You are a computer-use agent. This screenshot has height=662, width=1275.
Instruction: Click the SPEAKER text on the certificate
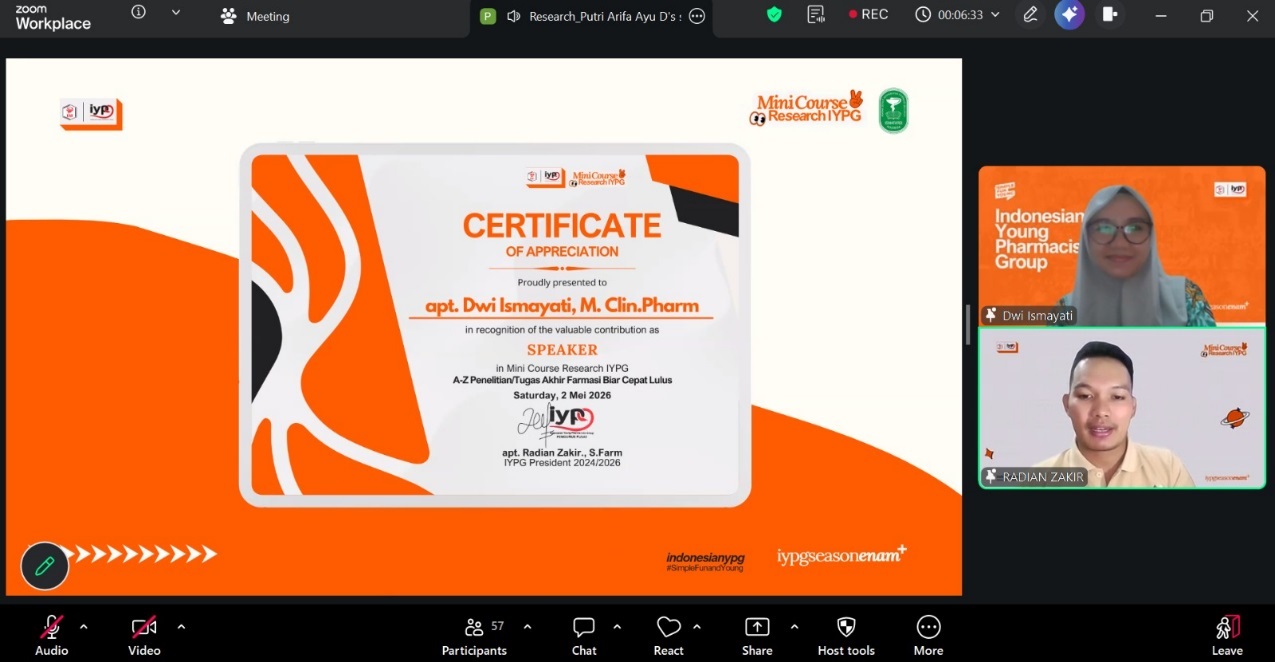562,350
